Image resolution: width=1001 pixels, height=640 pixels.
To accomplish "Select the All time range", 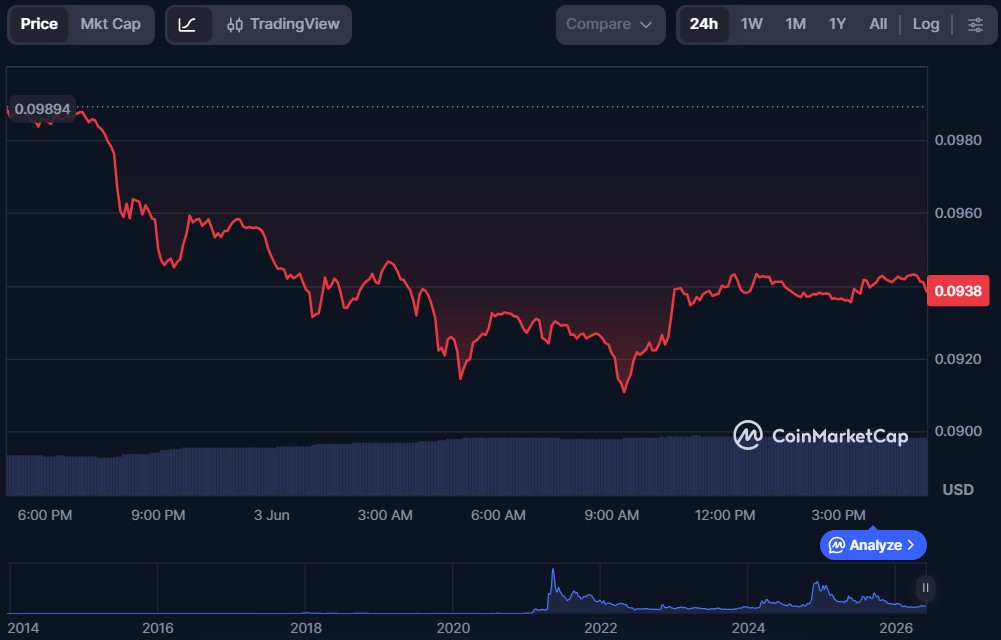I will pos(878,24).
